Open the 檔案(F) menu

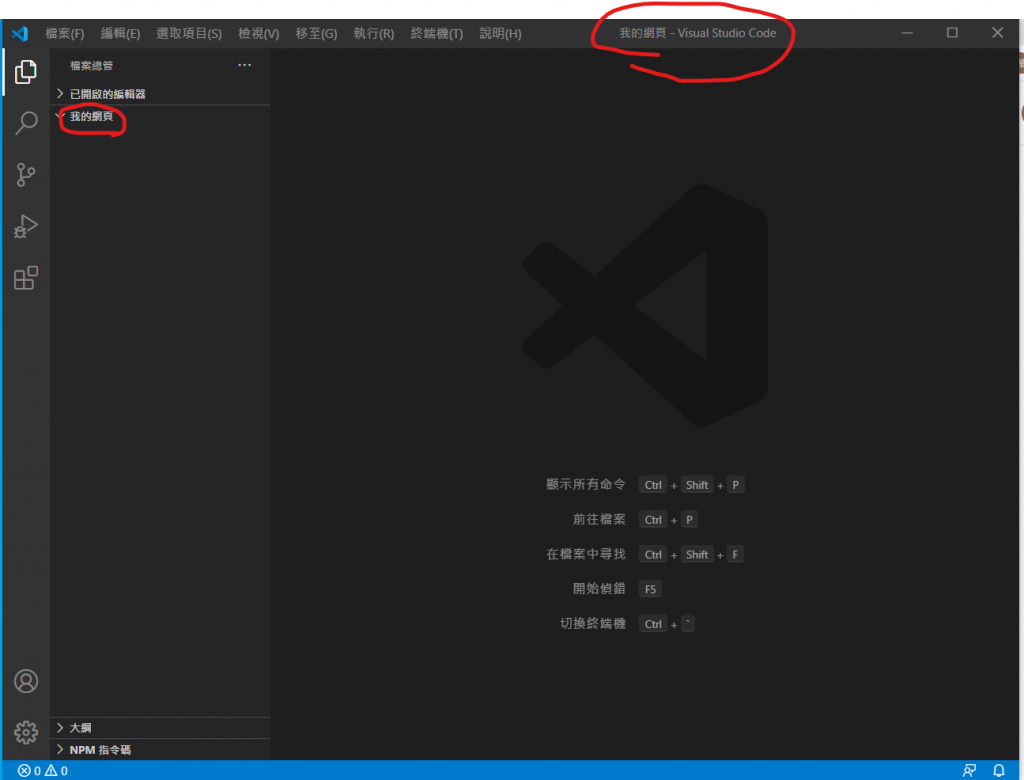[x=65, y=33]
